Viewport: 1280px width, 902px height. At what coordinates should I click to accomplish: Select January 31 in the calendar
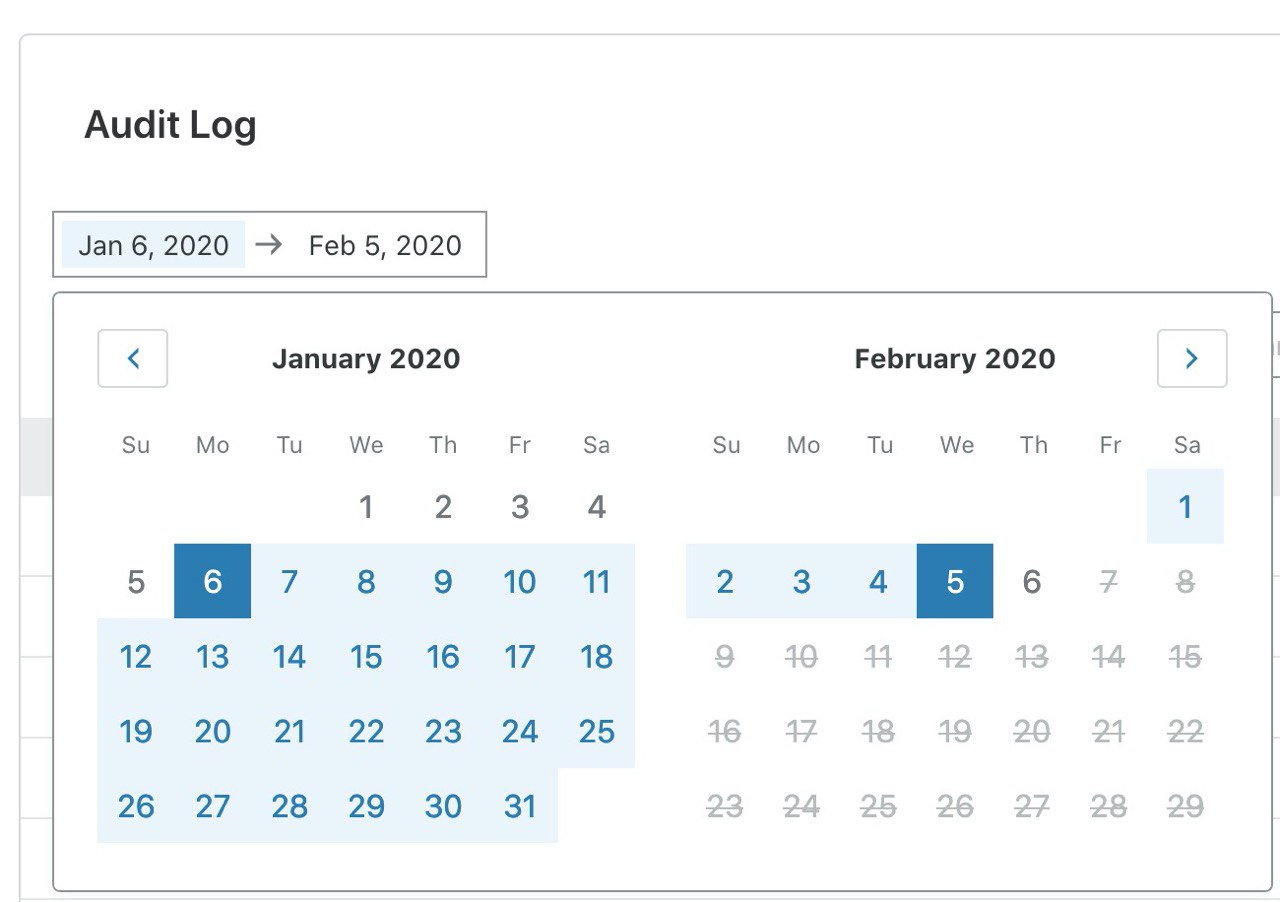520,806
